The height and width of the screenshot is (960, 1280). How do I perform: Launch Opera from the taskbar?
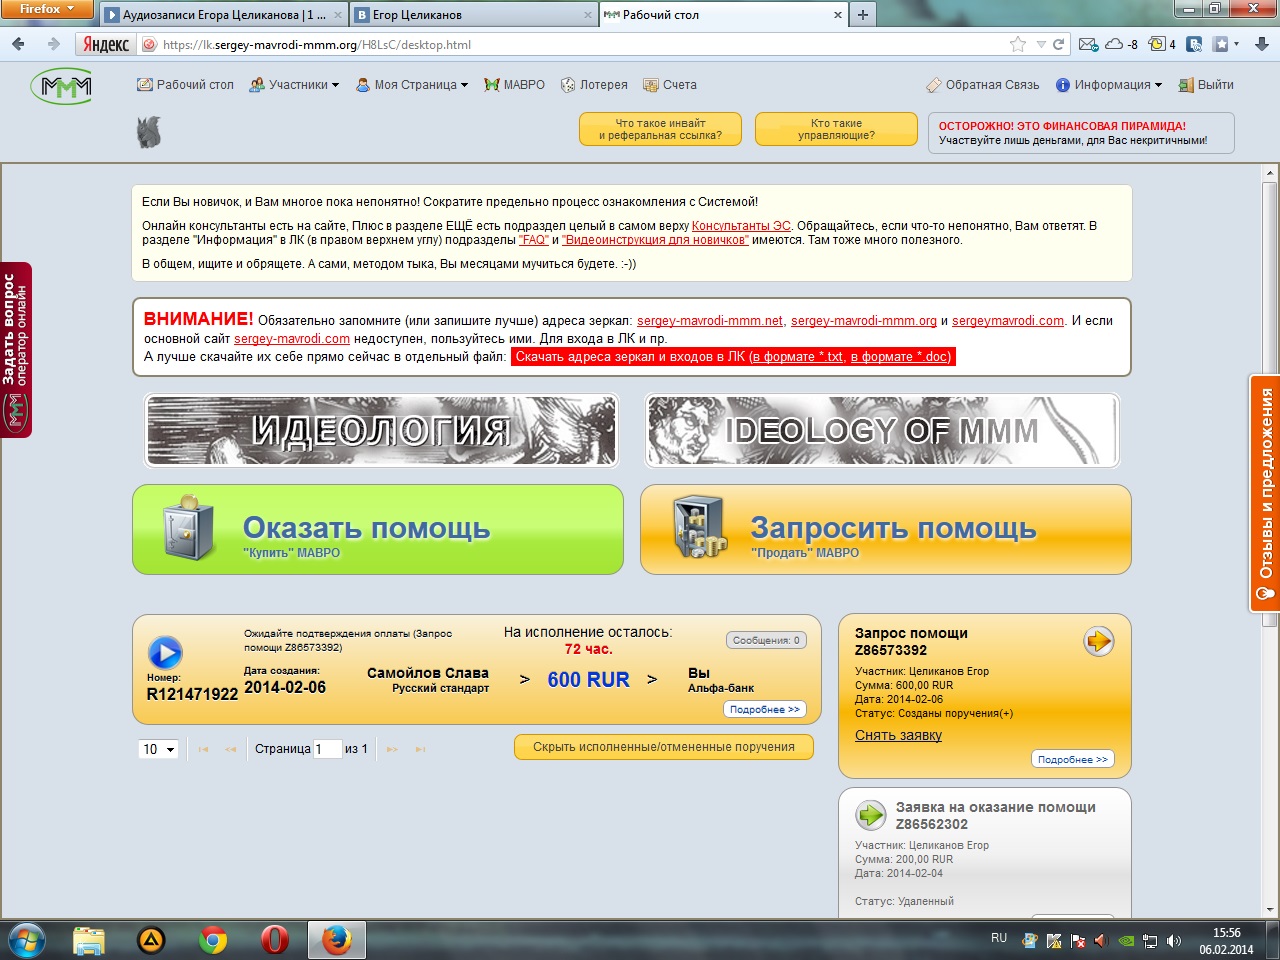(x=274, y=940)
